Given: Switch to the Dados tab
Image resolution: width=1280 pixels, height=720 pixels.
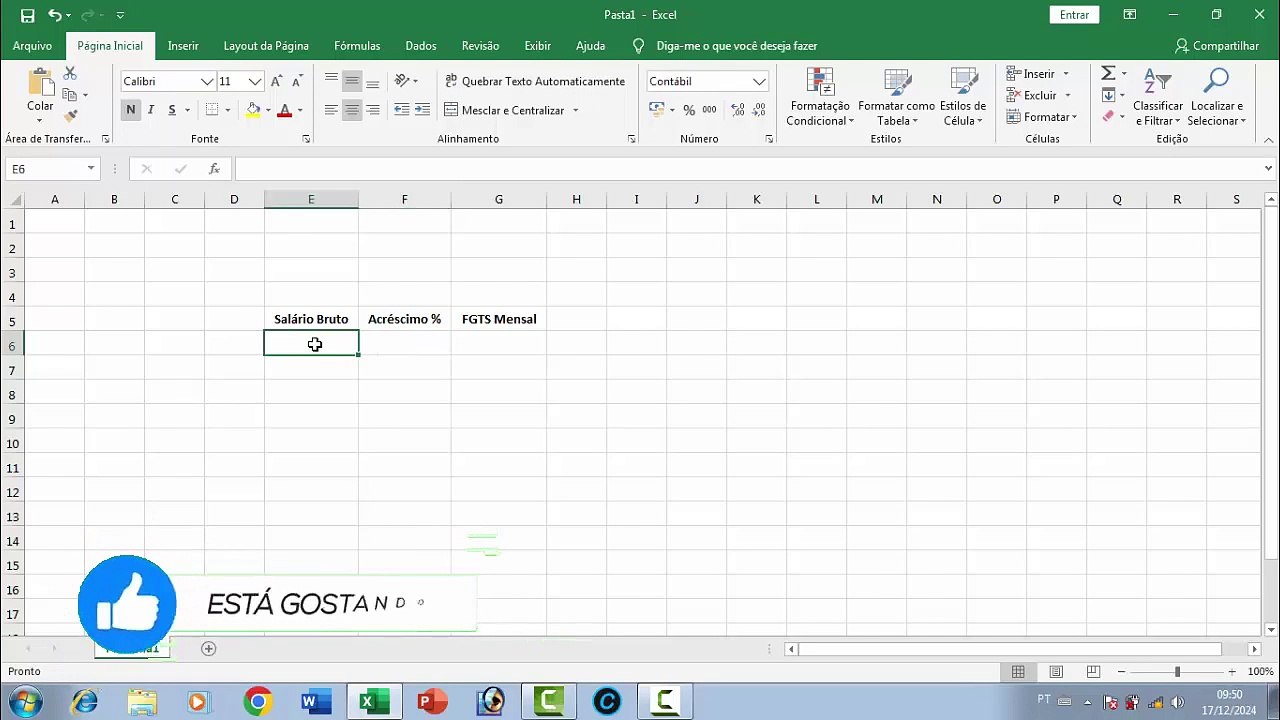Looking at the screenshot, I should click(x=421, y=46).
